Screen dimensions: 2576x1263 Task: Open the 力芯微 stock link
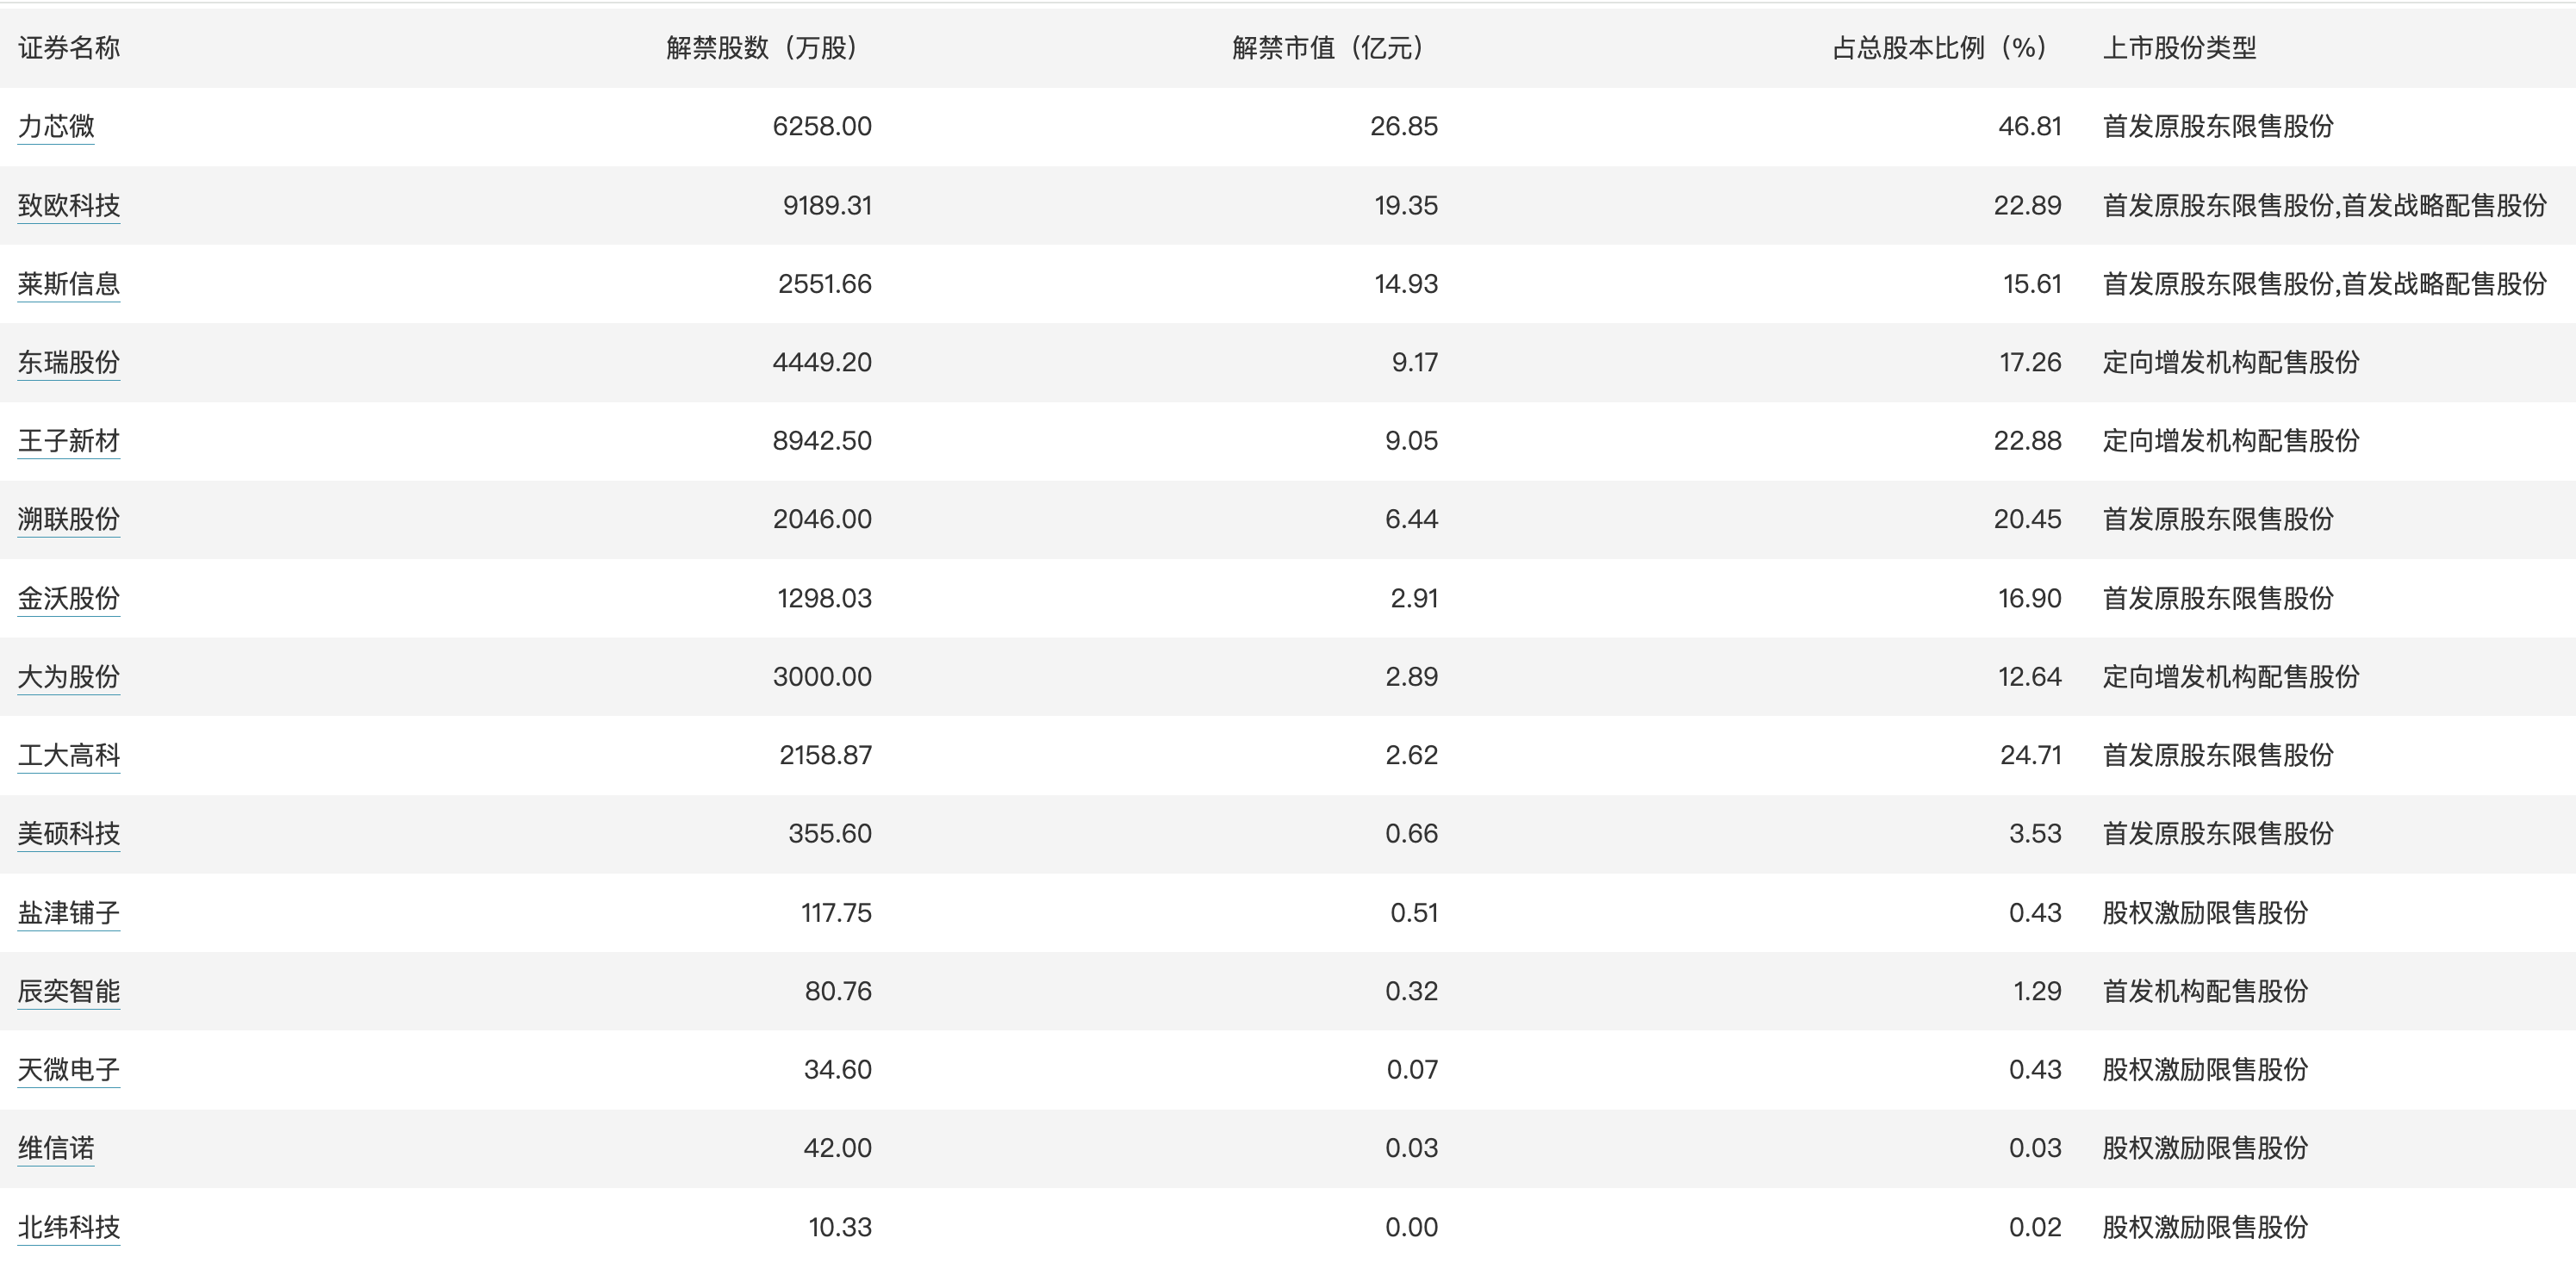coord(56,126)
